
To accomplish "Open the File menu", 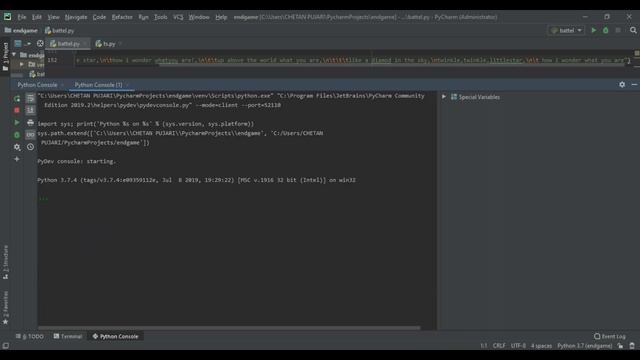I will tap(22, 17).
